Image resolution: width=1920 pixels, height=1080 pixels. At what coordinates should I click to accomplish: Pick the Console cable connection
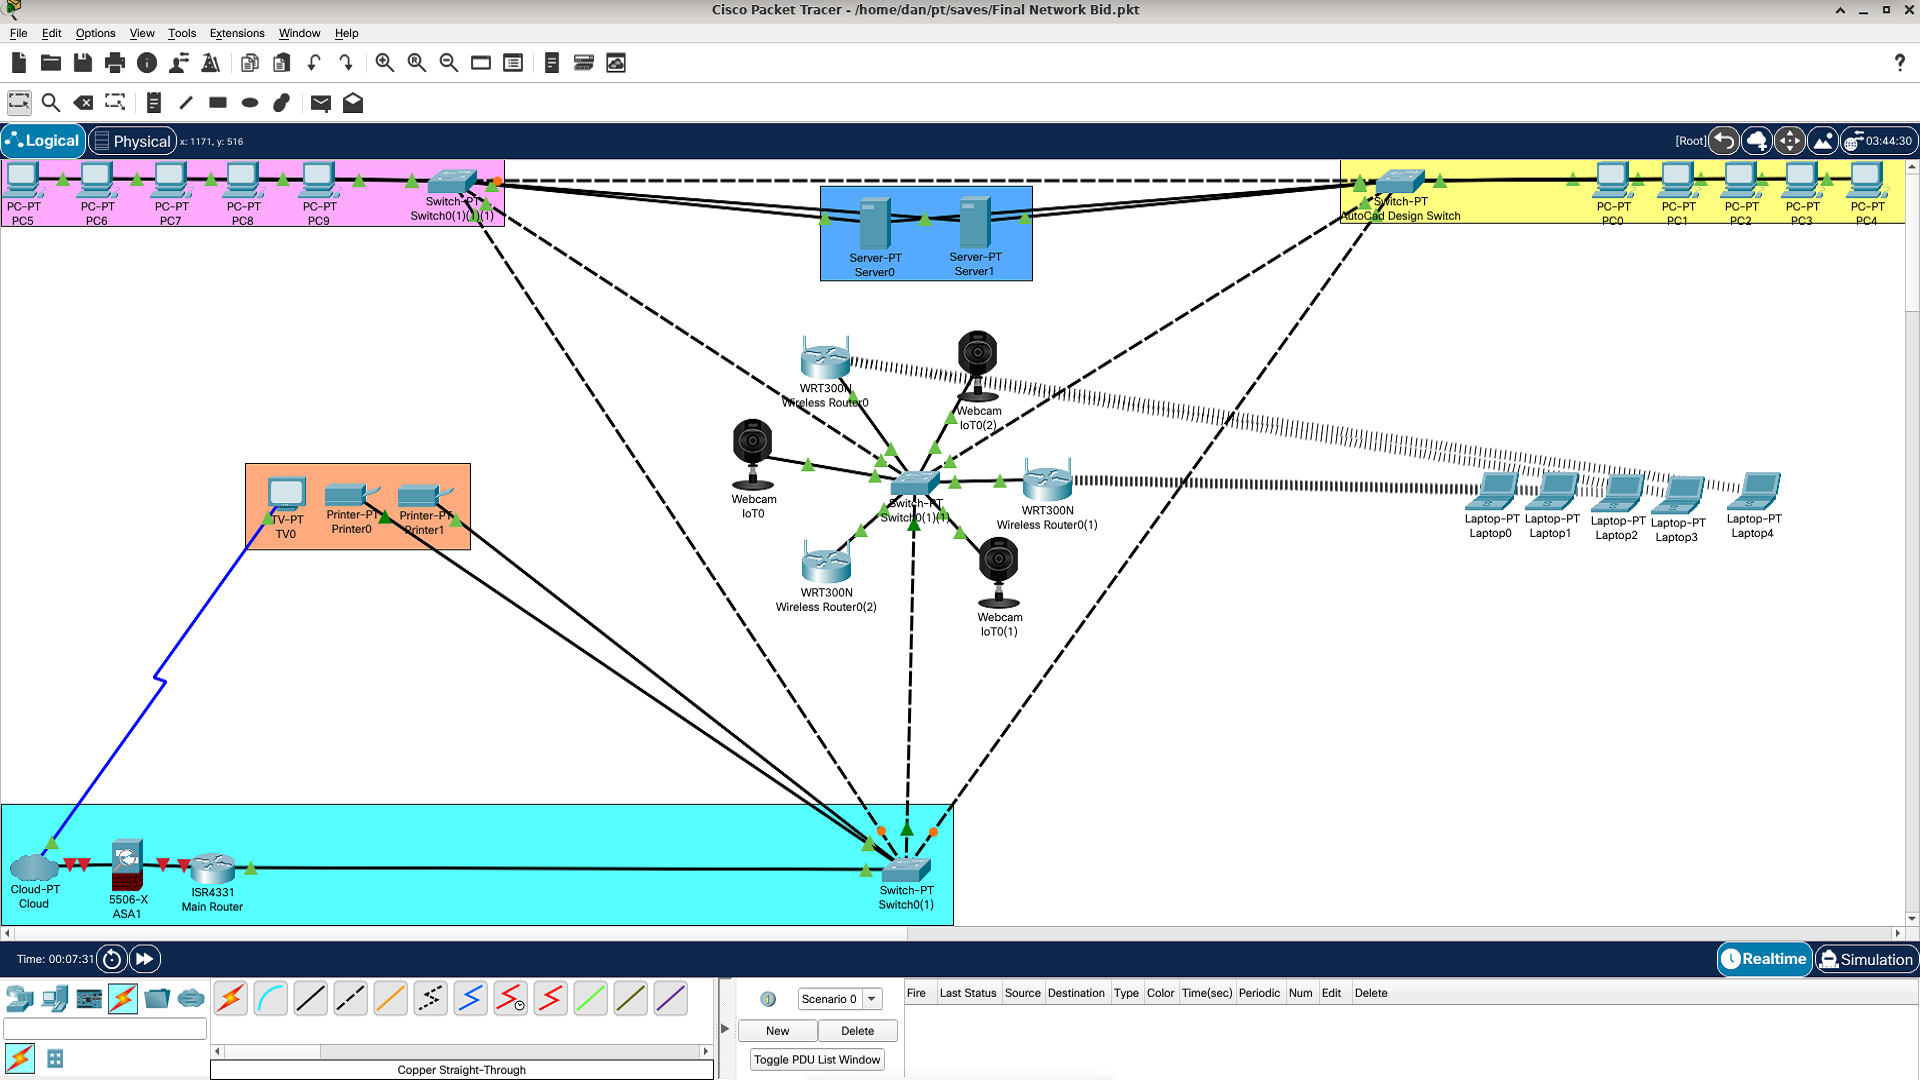coord(271,998)
